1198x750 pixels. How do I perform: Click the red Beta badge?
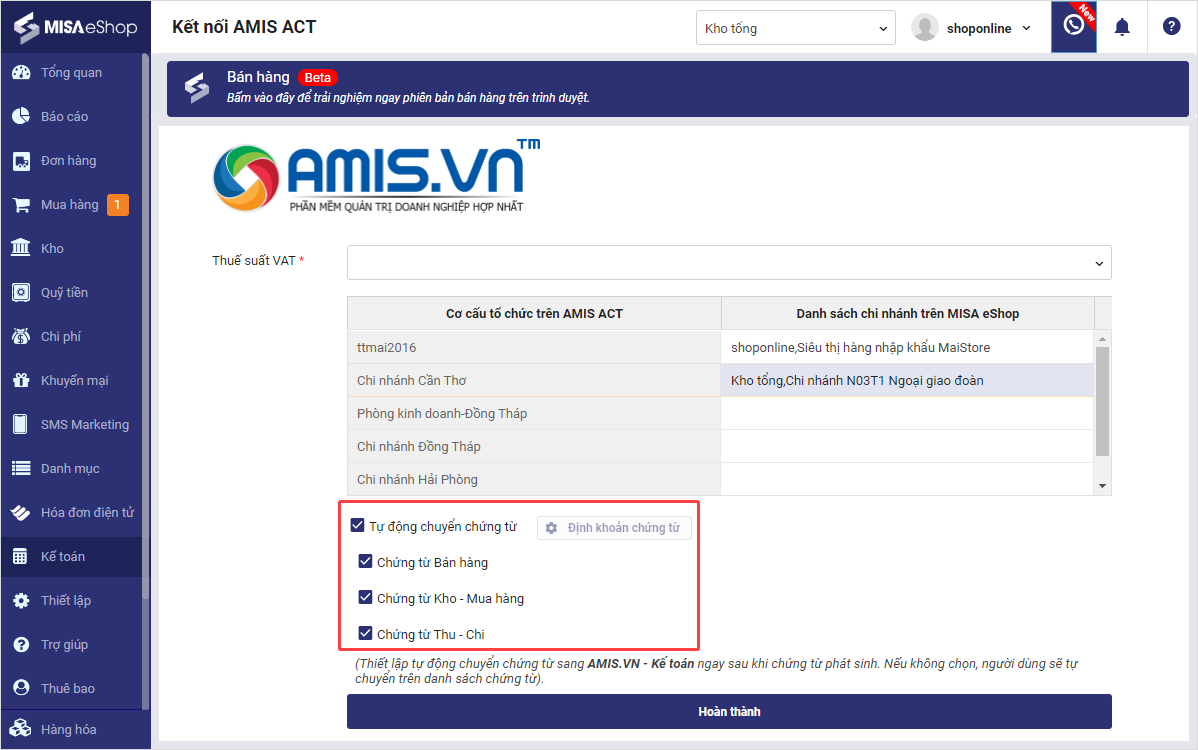pyautogui.click(x=317, y=78)
